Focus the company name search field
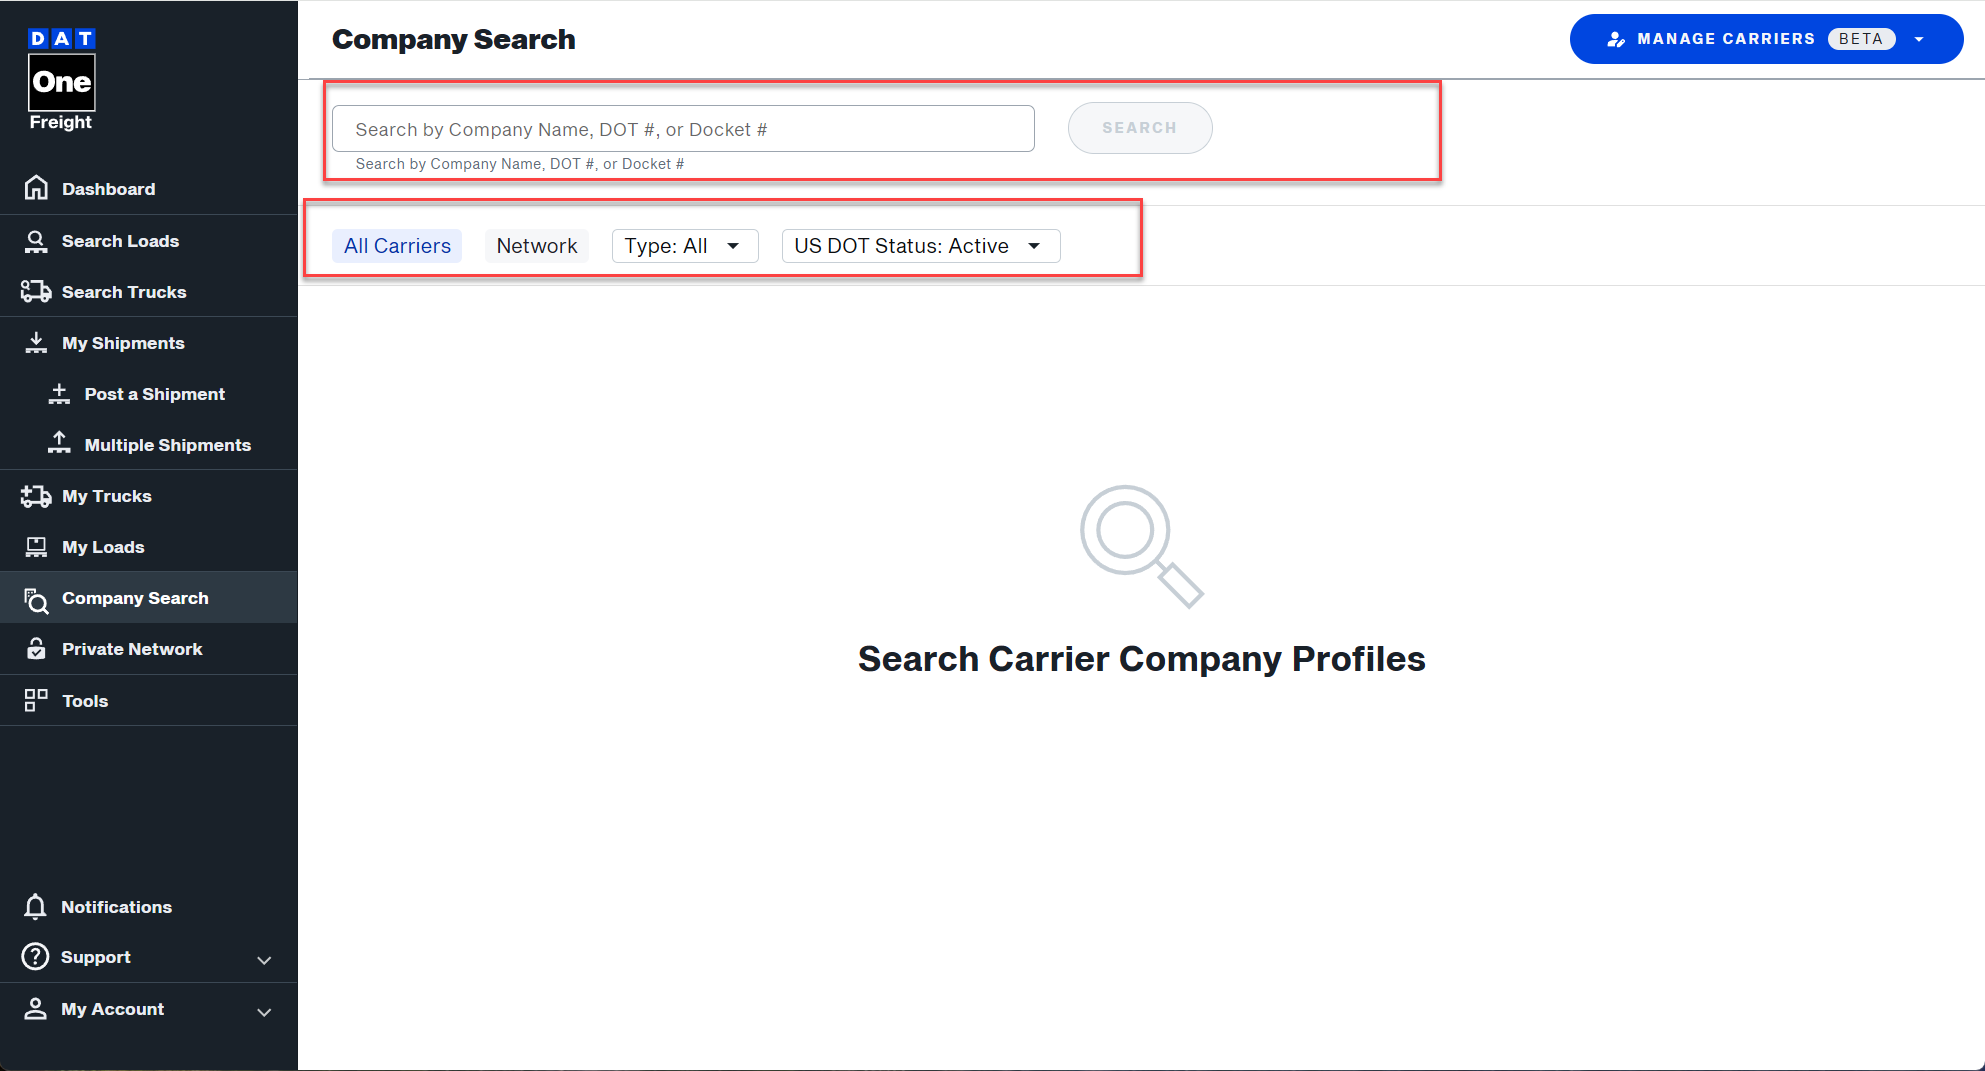Image resolution: width=1985 pixels, height=1071 pixels. click(x=683, y=129)
